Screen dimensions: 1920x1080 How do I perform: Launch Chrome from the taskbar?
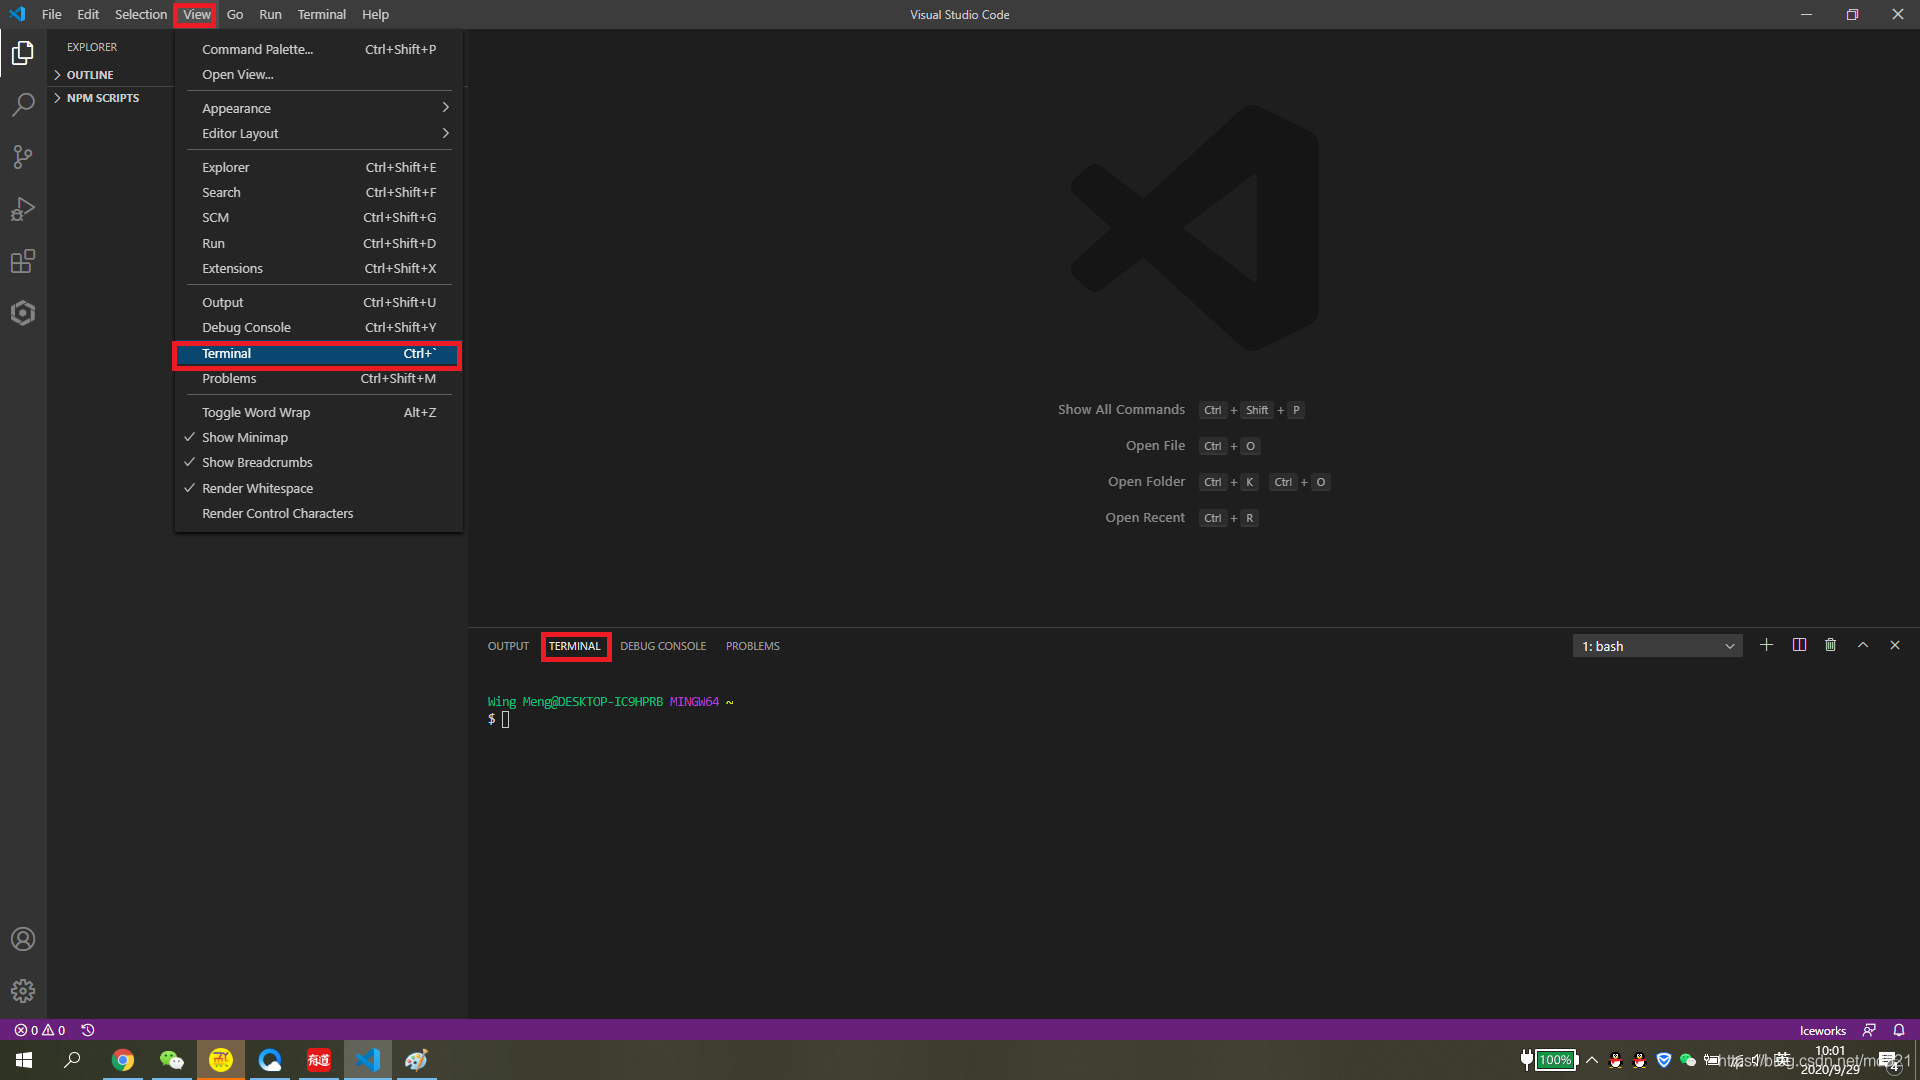(x=123, y=1059)
